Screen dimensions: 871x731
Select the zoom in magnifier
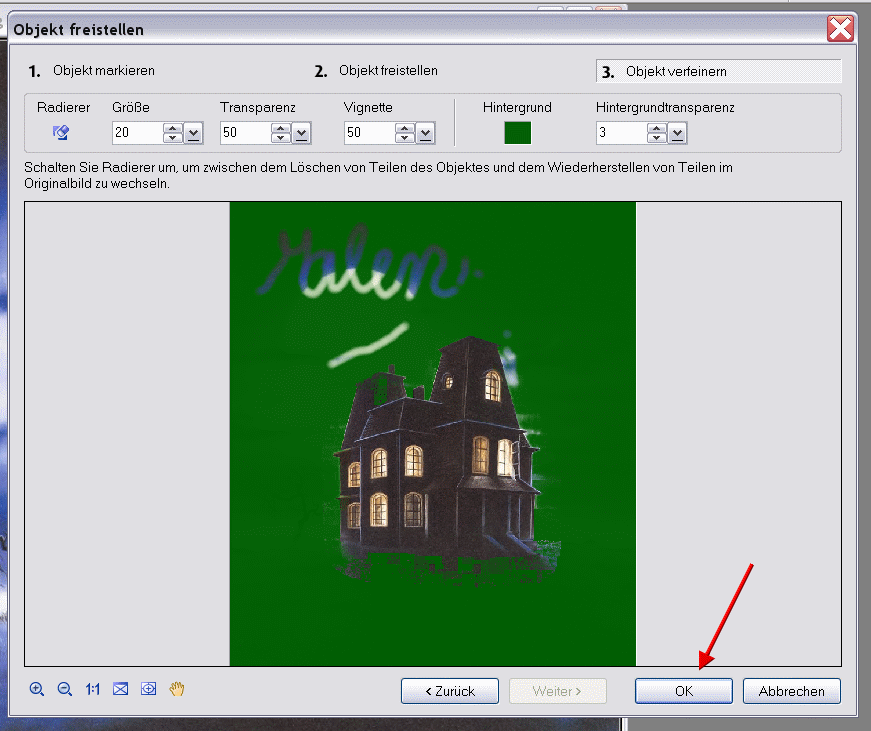(37, 689)
